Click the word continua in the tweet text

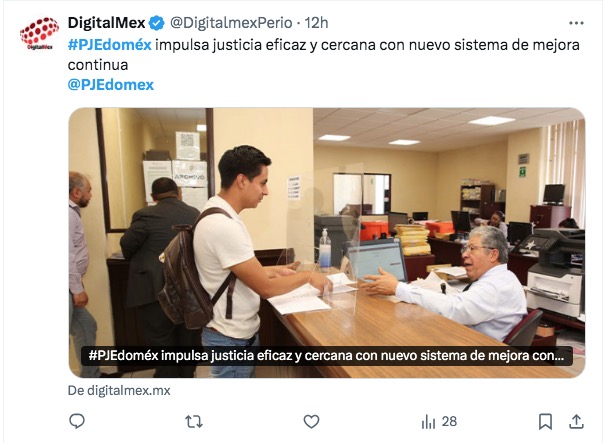pyautogui.click(x=98, y=65)
